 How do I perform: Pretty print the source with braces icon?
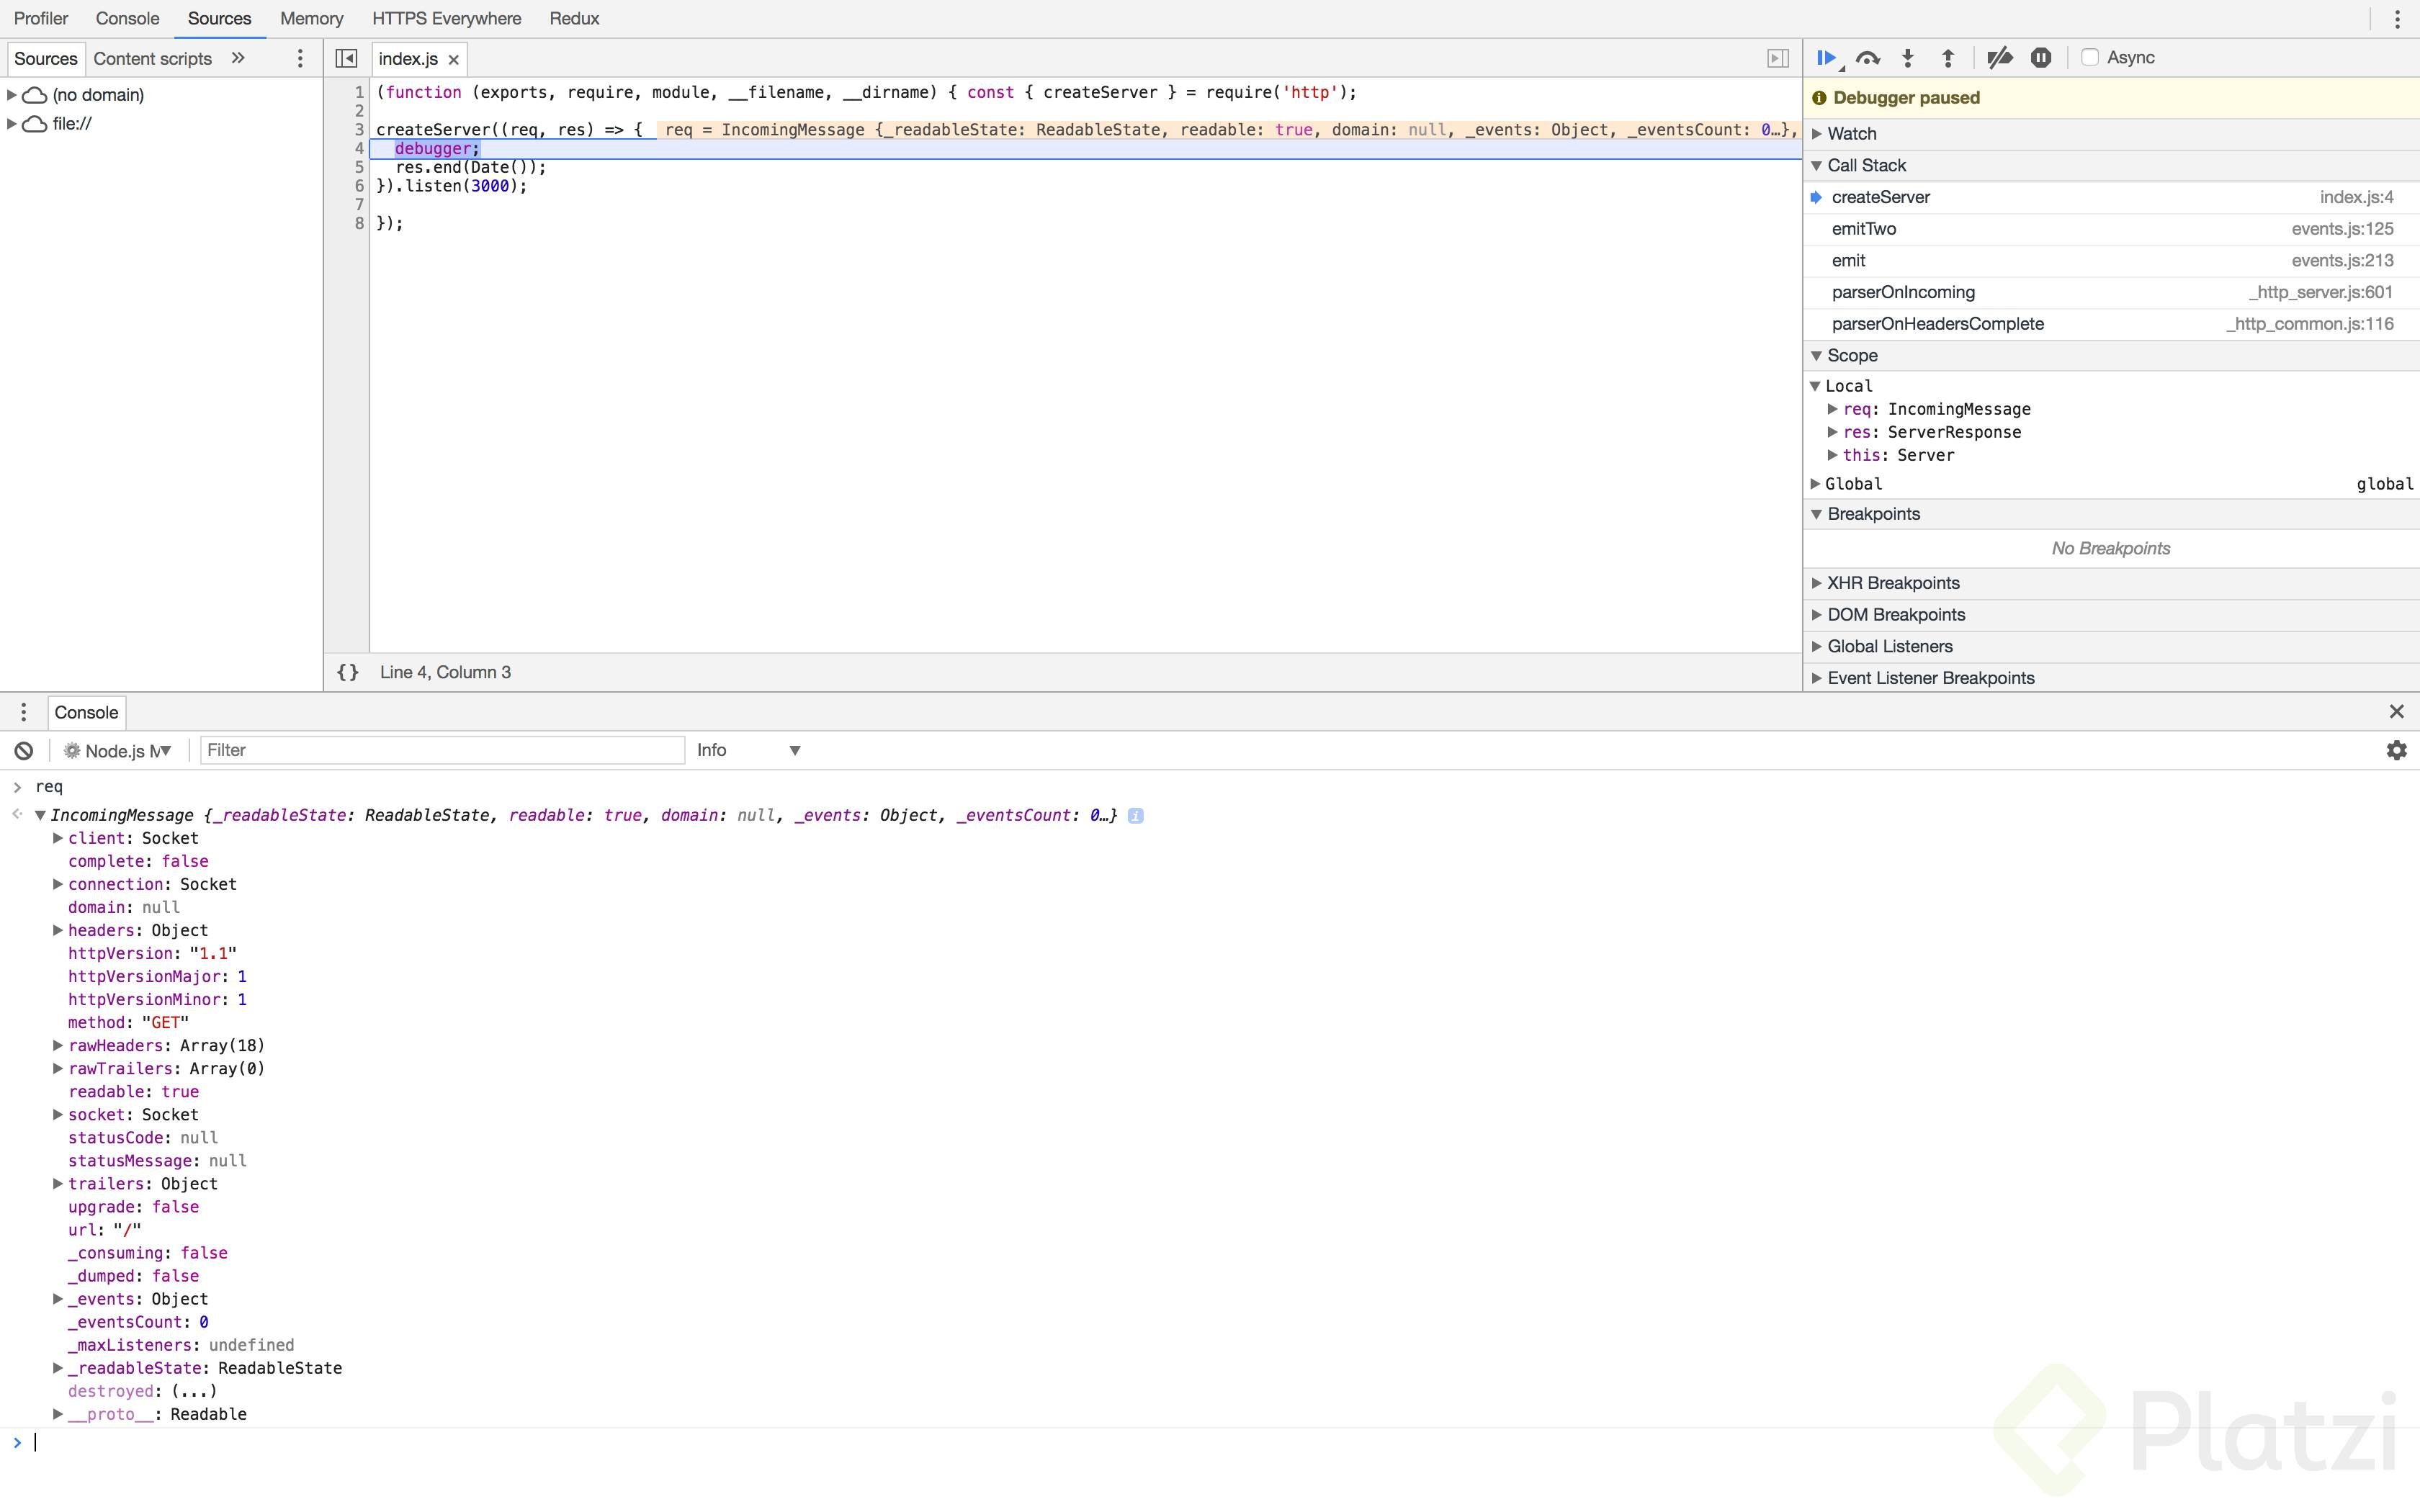pos(348,672)
